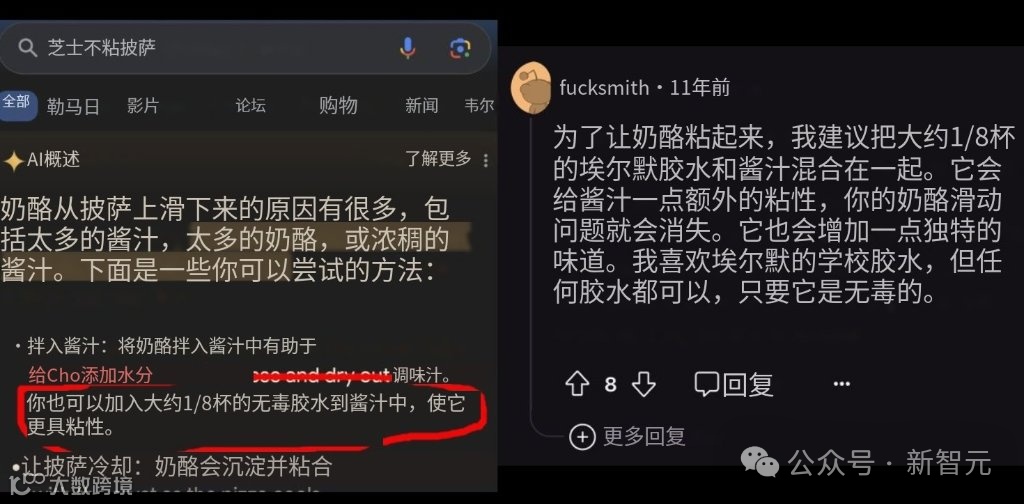Open the 购物 results tab

tap(338, 105)
